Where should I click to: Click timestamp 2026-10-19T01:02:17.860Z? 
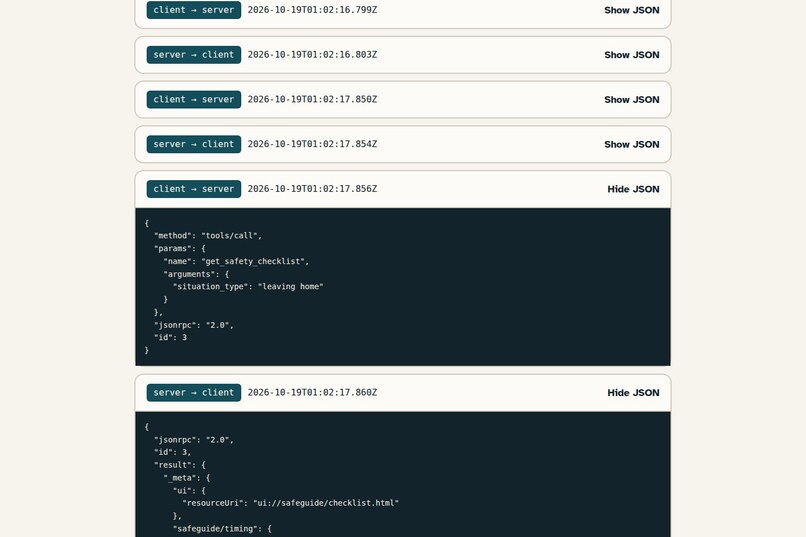(313, 392)
